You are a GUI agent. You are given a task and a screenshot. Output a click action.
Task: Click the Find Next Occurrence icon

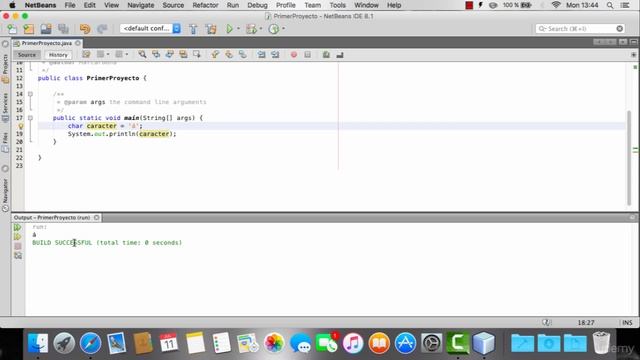pos(169,54)
